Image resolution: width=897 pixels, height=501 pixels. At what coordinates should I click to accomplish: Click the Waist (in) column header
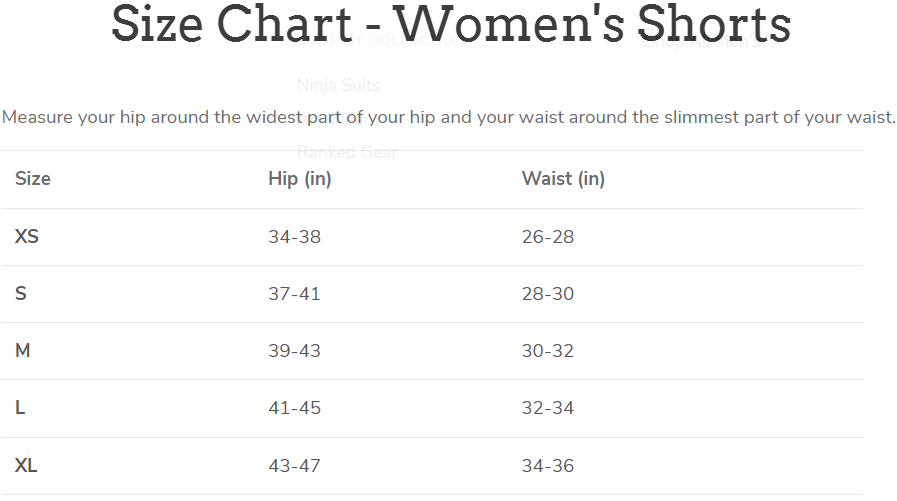tap(563, 179)
